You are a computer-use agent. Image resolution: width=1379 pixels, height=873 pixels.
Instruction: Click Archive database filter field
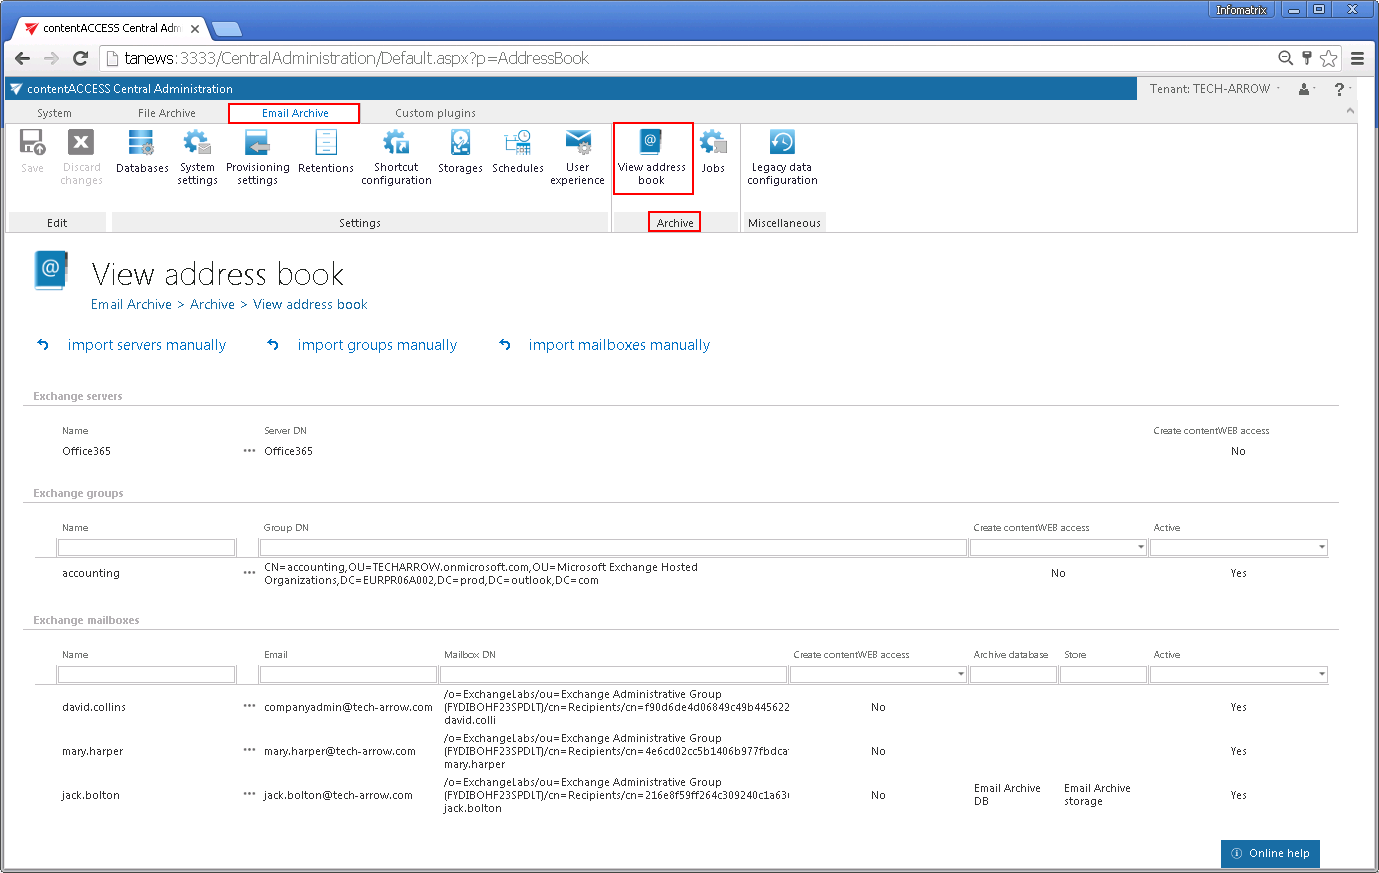(1013, 674)
